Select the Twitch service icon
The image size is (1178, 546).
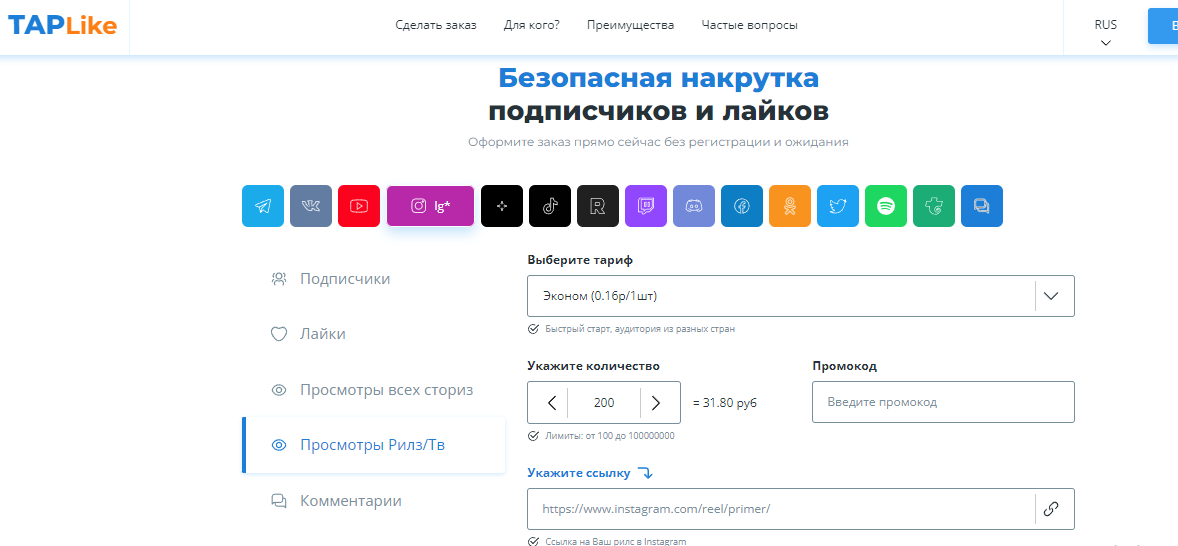coord(646,206)
